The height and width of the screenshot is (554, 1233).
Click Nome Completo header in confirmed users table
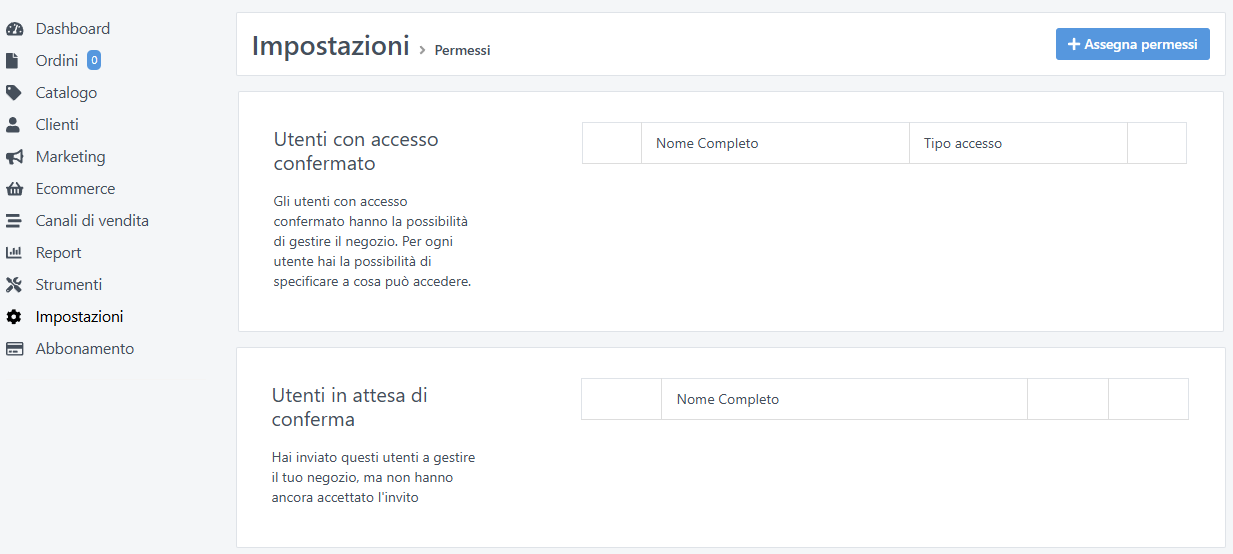pos(707,143)
